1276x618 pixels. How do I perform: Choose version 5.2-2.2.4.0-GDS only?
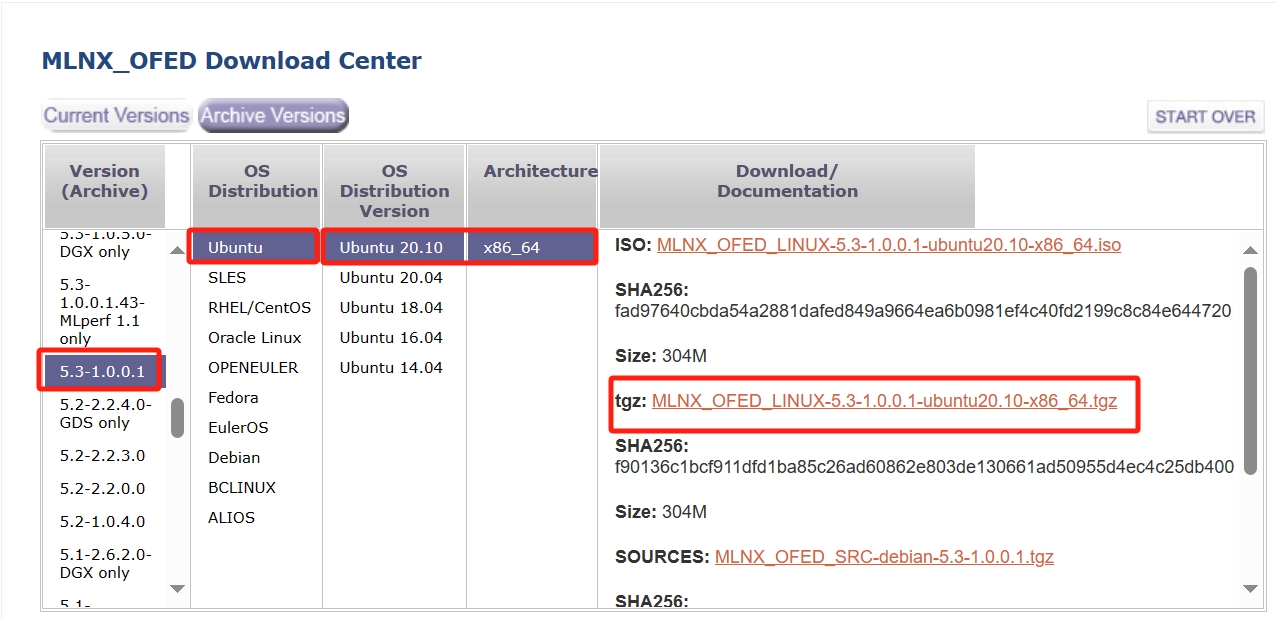(x=105, y=413)
